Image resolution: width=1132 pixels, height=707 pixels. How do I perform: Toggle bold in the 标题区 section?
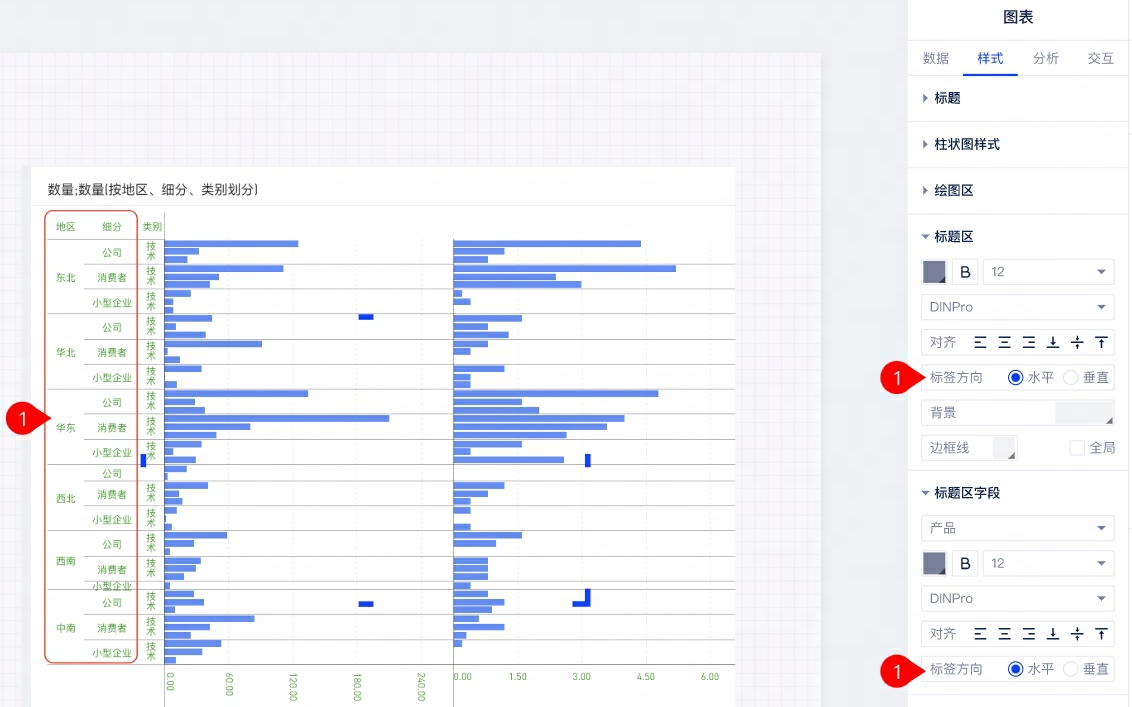(x=965, y=272)
